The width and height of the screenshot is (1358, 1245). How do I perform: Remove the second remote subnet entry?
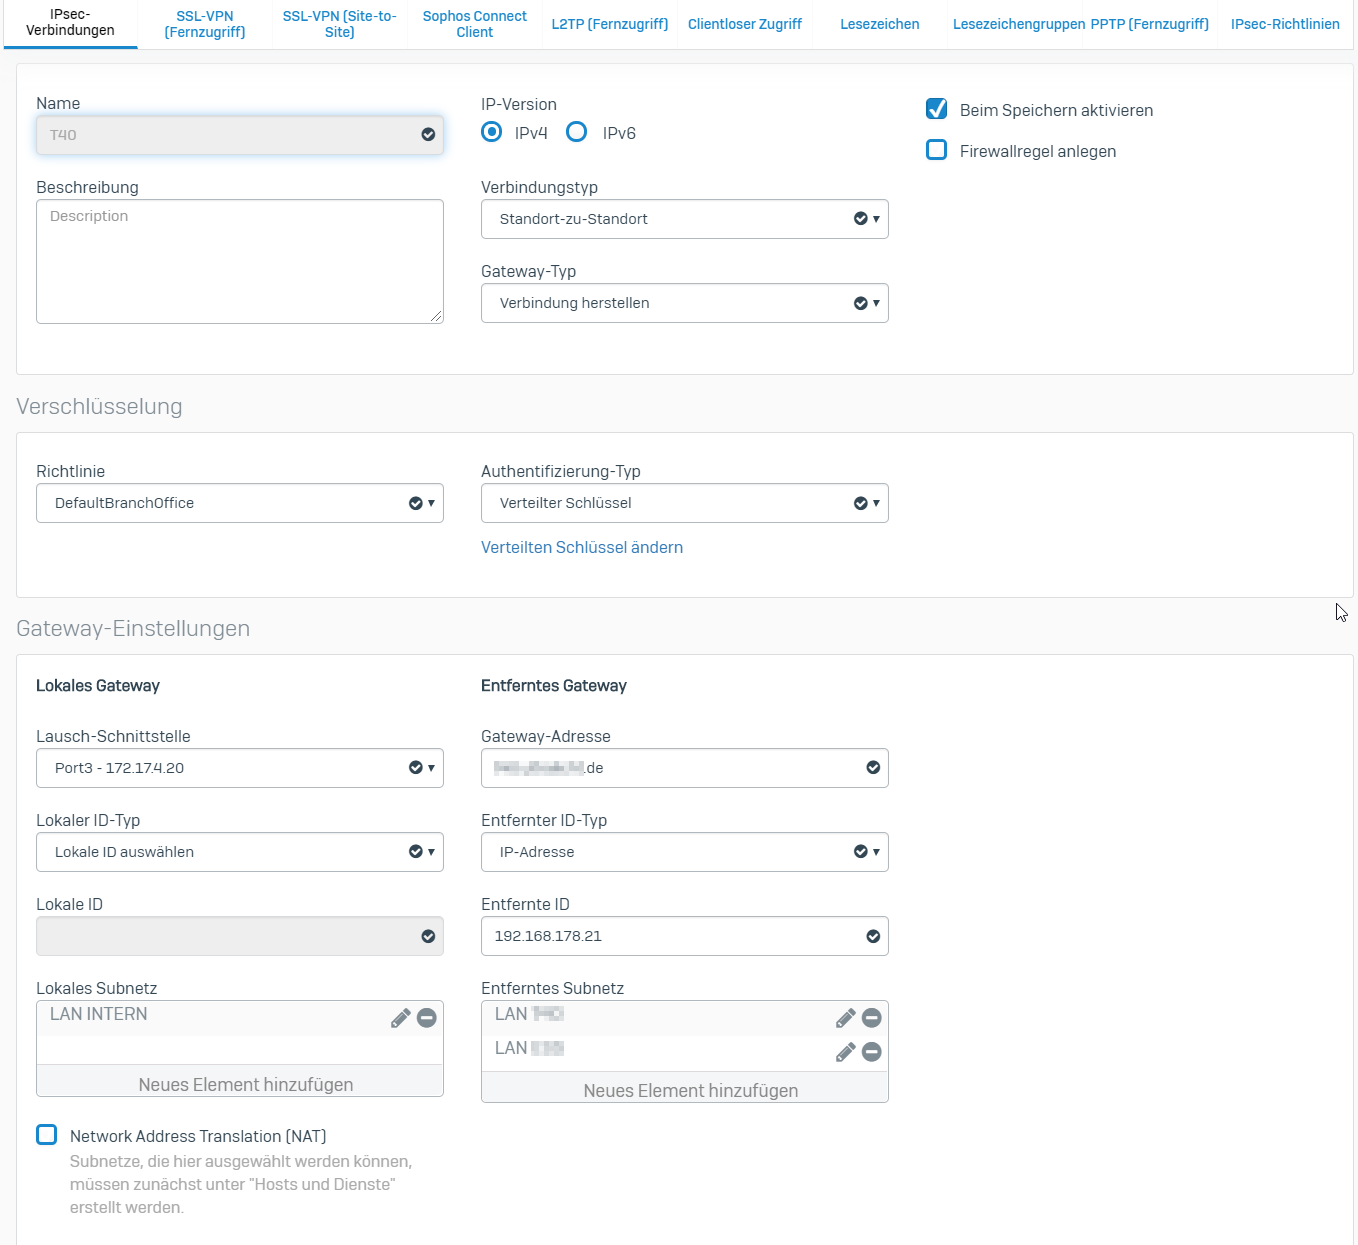872,1052
